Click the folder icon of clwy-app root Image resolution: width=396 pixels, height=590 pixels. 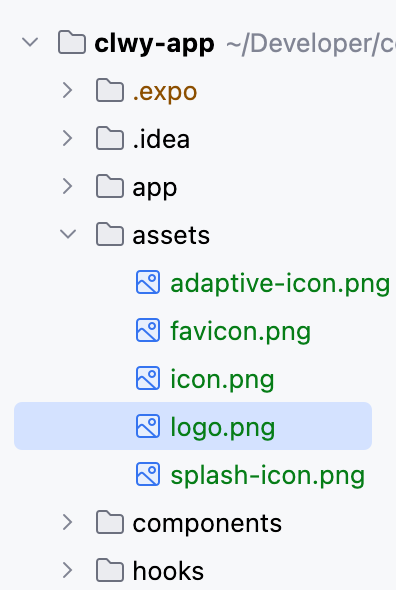pos(72,42)
